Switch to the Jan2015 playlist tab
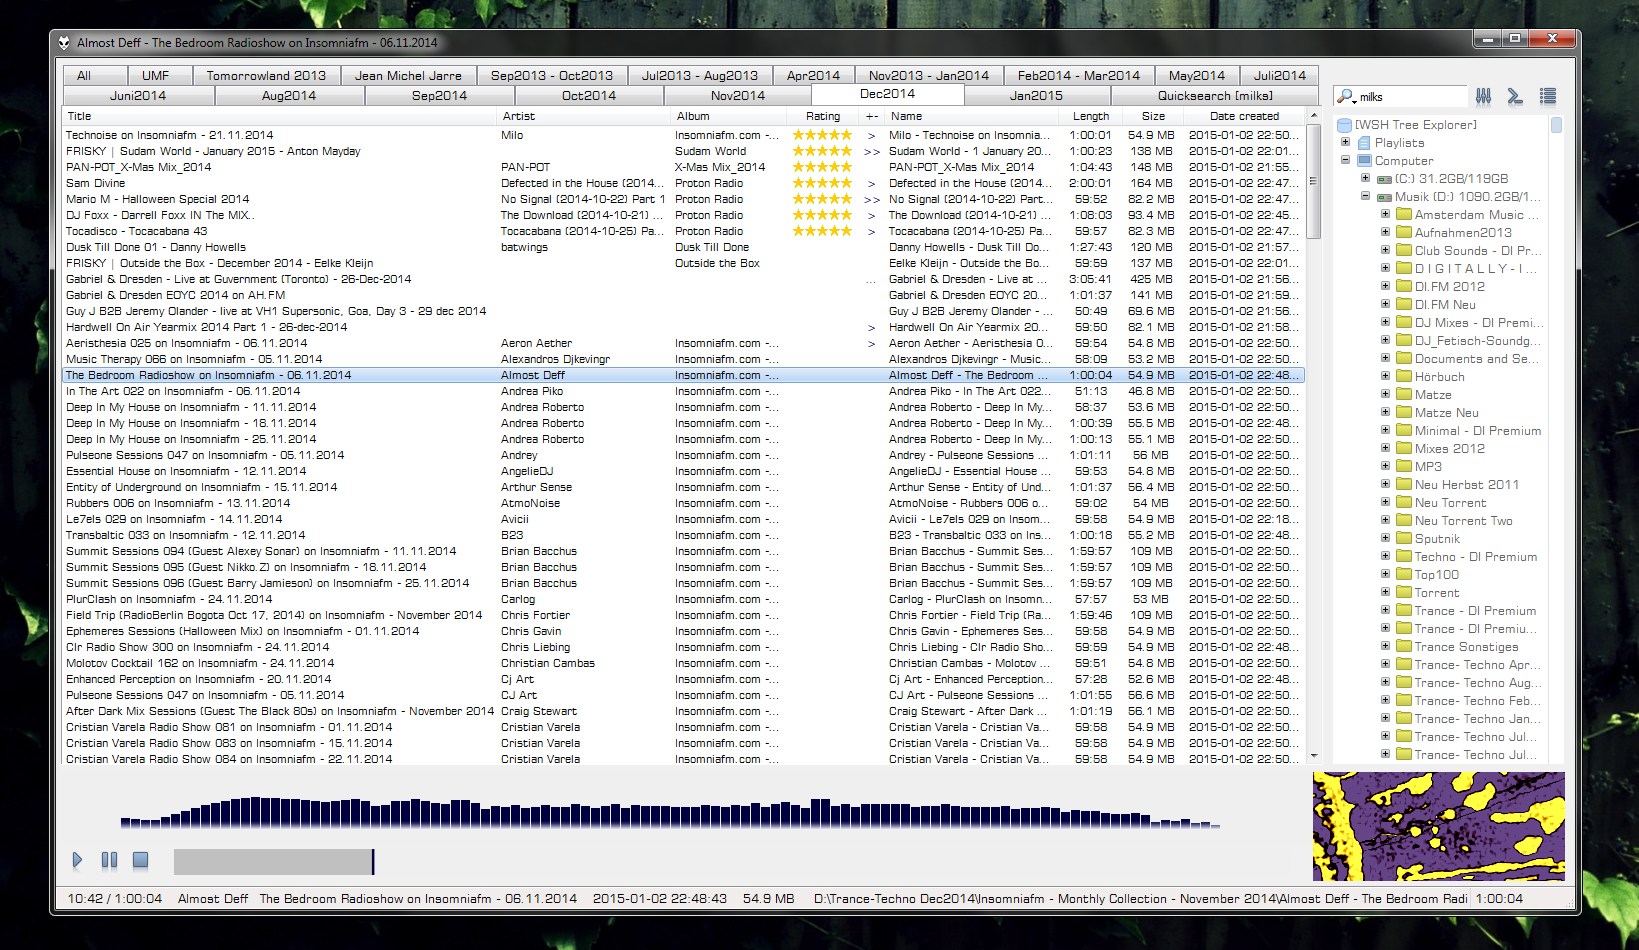 (x=1036, y=96)
